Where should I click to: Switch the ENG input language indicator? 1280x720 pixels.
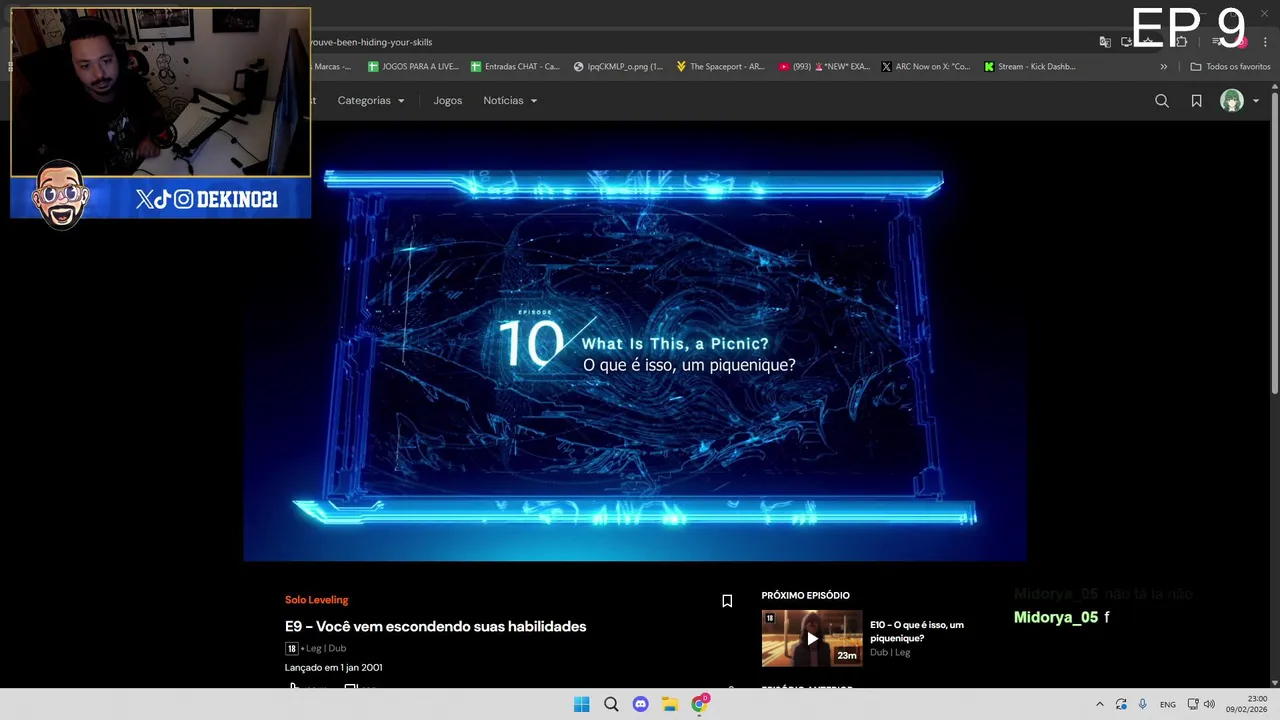point(1167,705)
